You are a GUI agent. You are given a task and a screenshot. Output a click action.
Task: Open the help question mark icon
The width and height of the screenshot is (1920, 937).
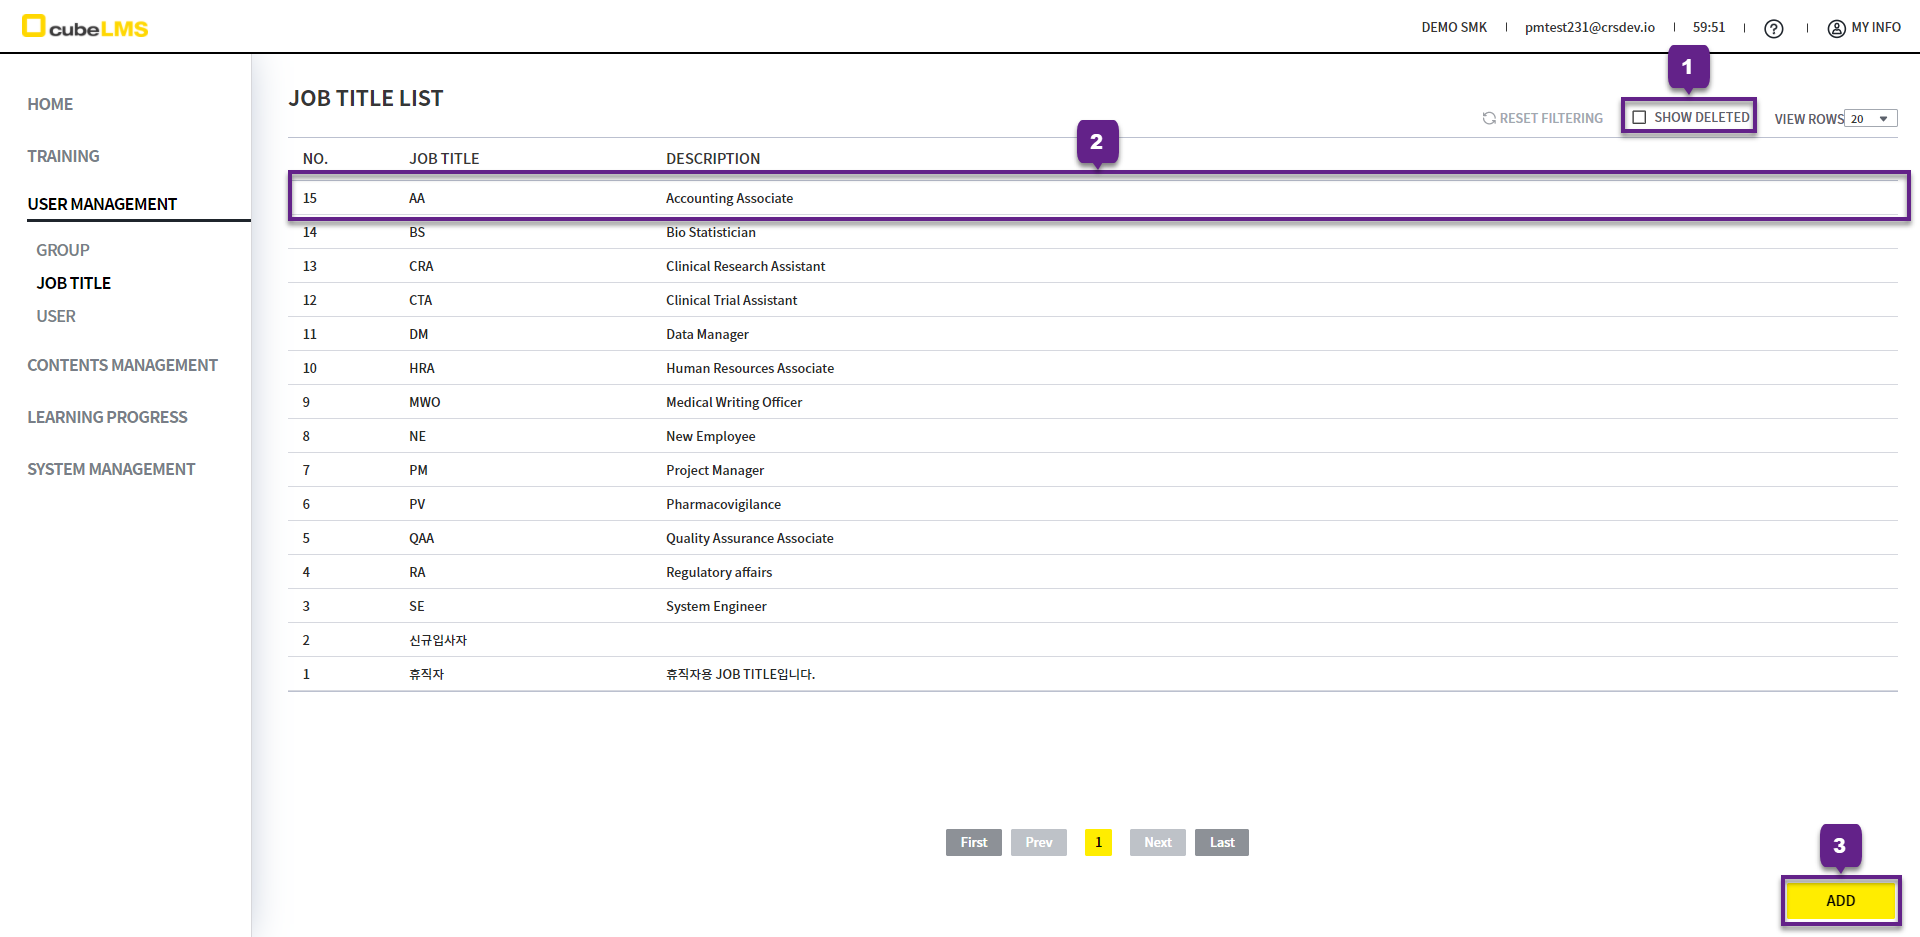click(1773, 29)
